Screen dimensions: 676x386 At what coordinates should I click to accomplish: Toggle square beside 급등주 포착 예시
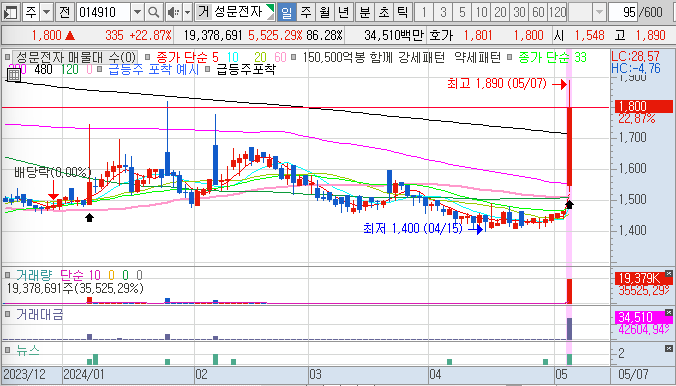point(100,69)
